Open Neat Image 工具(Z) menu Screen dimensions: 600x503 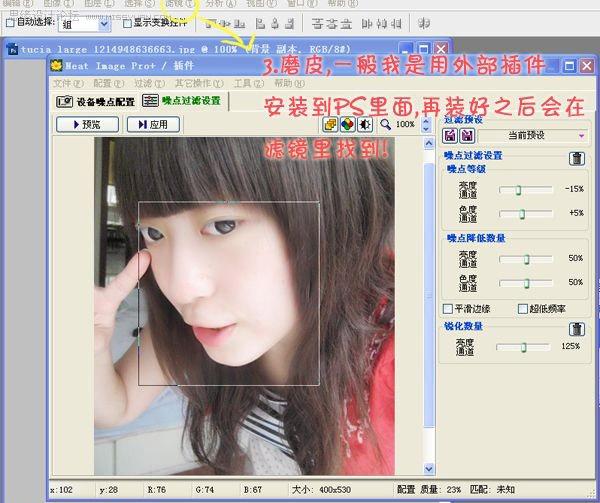pos(249,83)
